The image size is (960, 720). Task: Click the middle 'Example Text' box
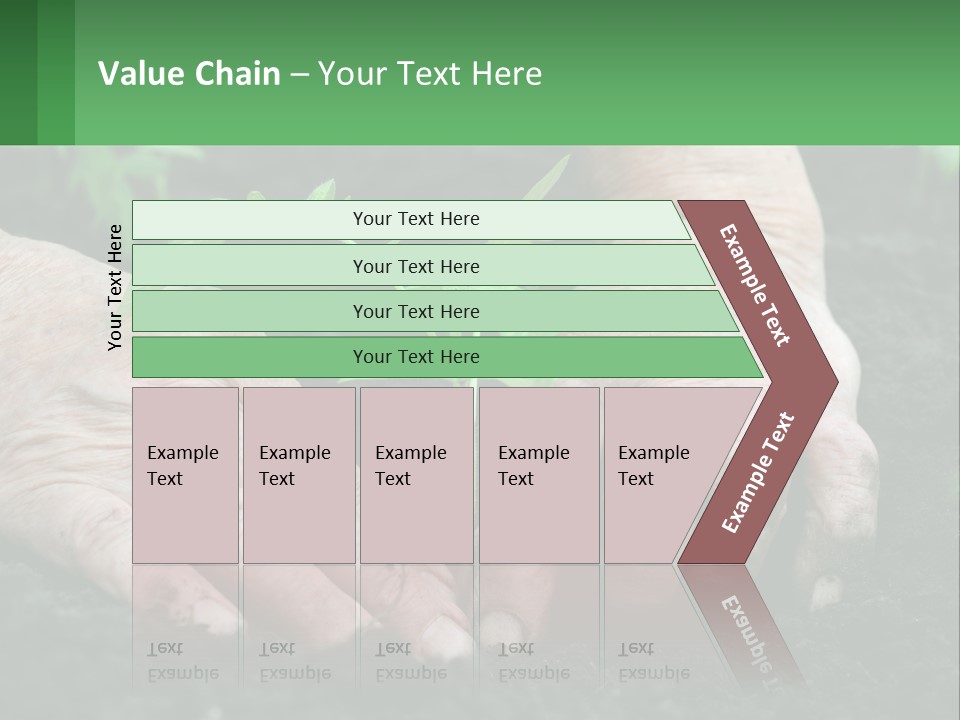pos(416,475)
